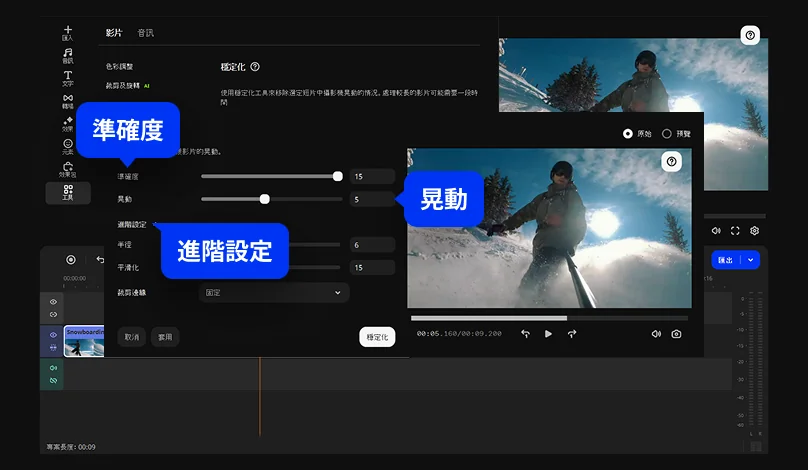Expand the 進階設定 advanced settings section
The width and height of the screenshot is (808, 470).
point(132,224)
